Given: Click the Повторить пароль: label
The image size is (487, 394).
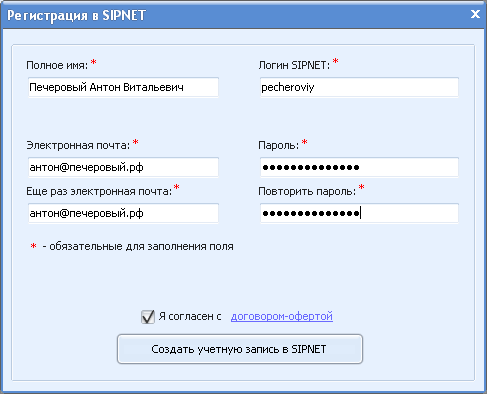Looking at the screenshot, I should click(307, 191).
